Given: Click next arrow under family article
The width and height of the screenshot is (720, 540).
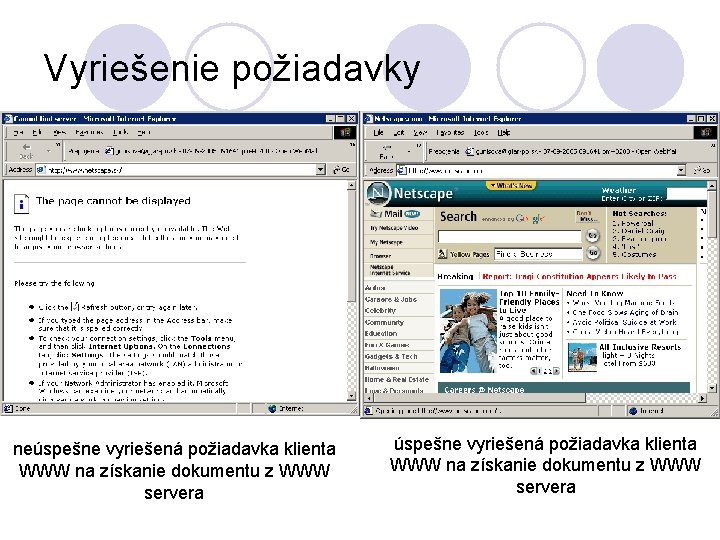Looking at the screenshot, I should tap(556, 371).
